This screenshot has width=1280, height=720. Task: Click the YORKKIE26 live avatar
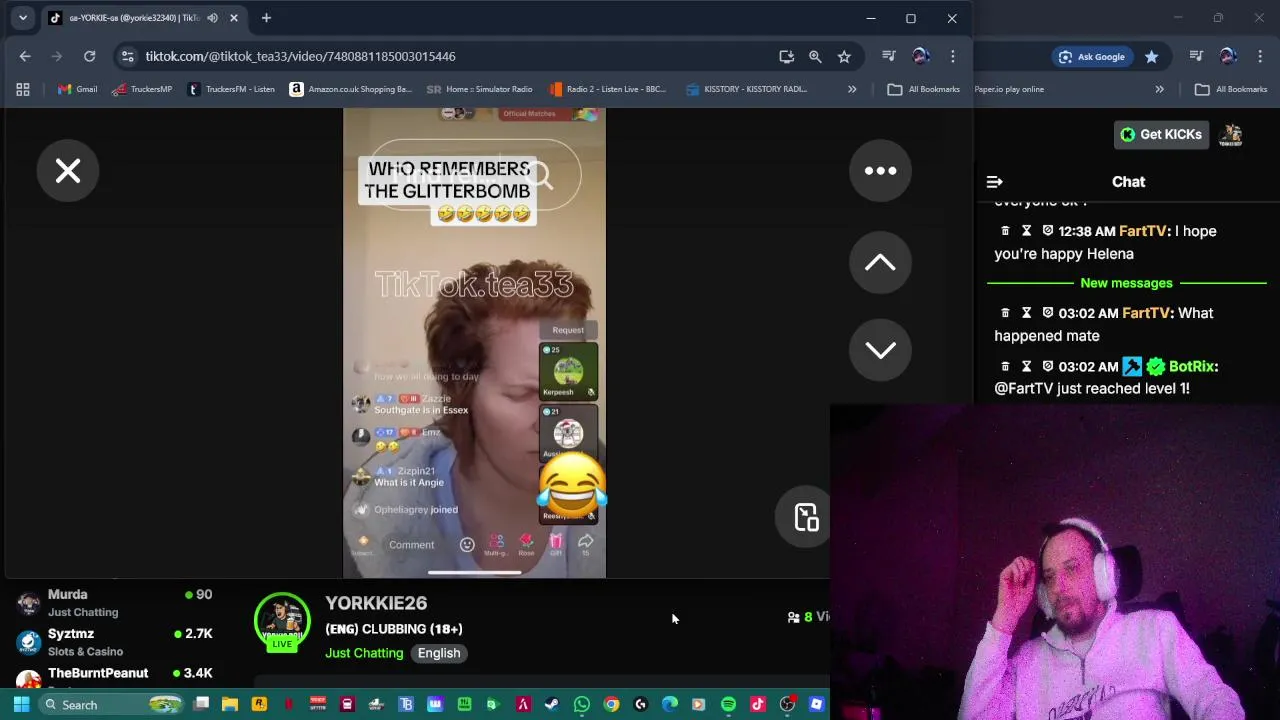(282, 623)
